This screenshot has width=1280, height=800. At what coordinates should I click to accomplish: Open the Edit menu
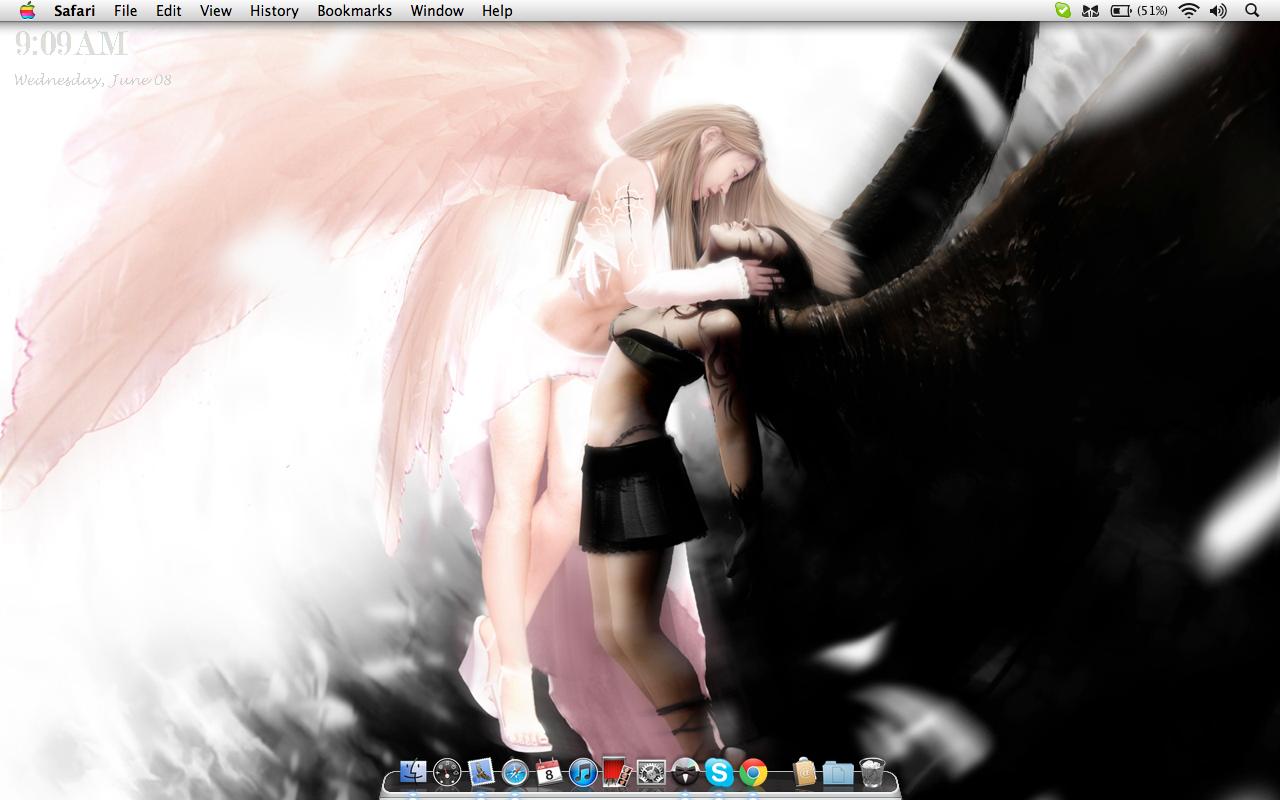[168, 11]
